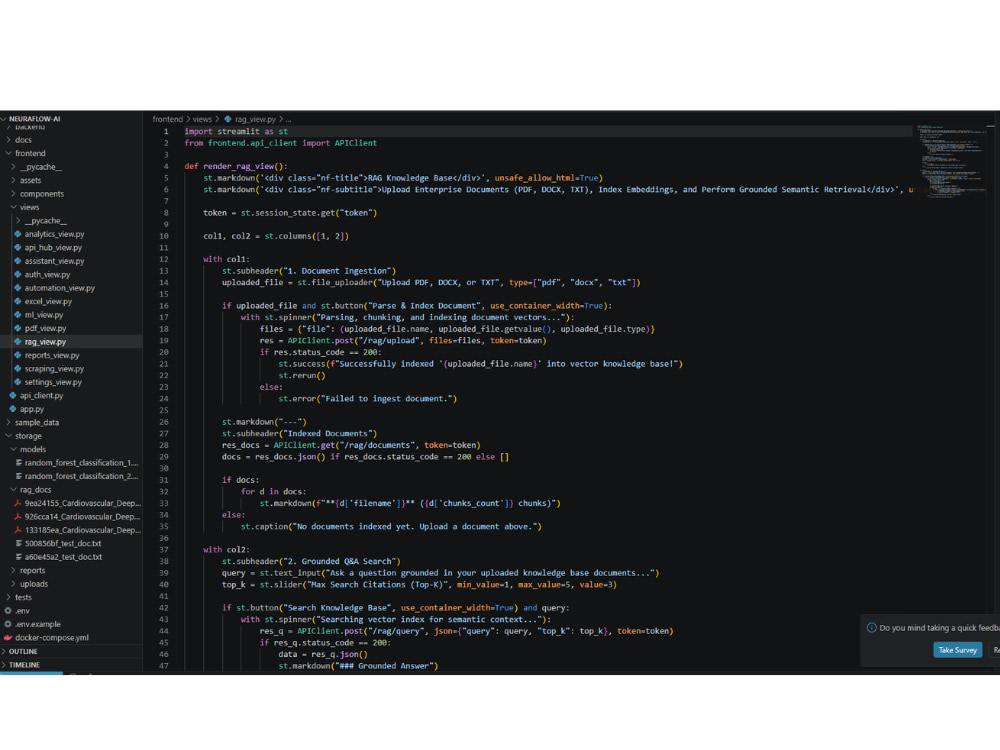This screenshot has height=750, width=1000.
Task: Click 'Do you mind taking a quick' notification text
Action: [939, 628]
